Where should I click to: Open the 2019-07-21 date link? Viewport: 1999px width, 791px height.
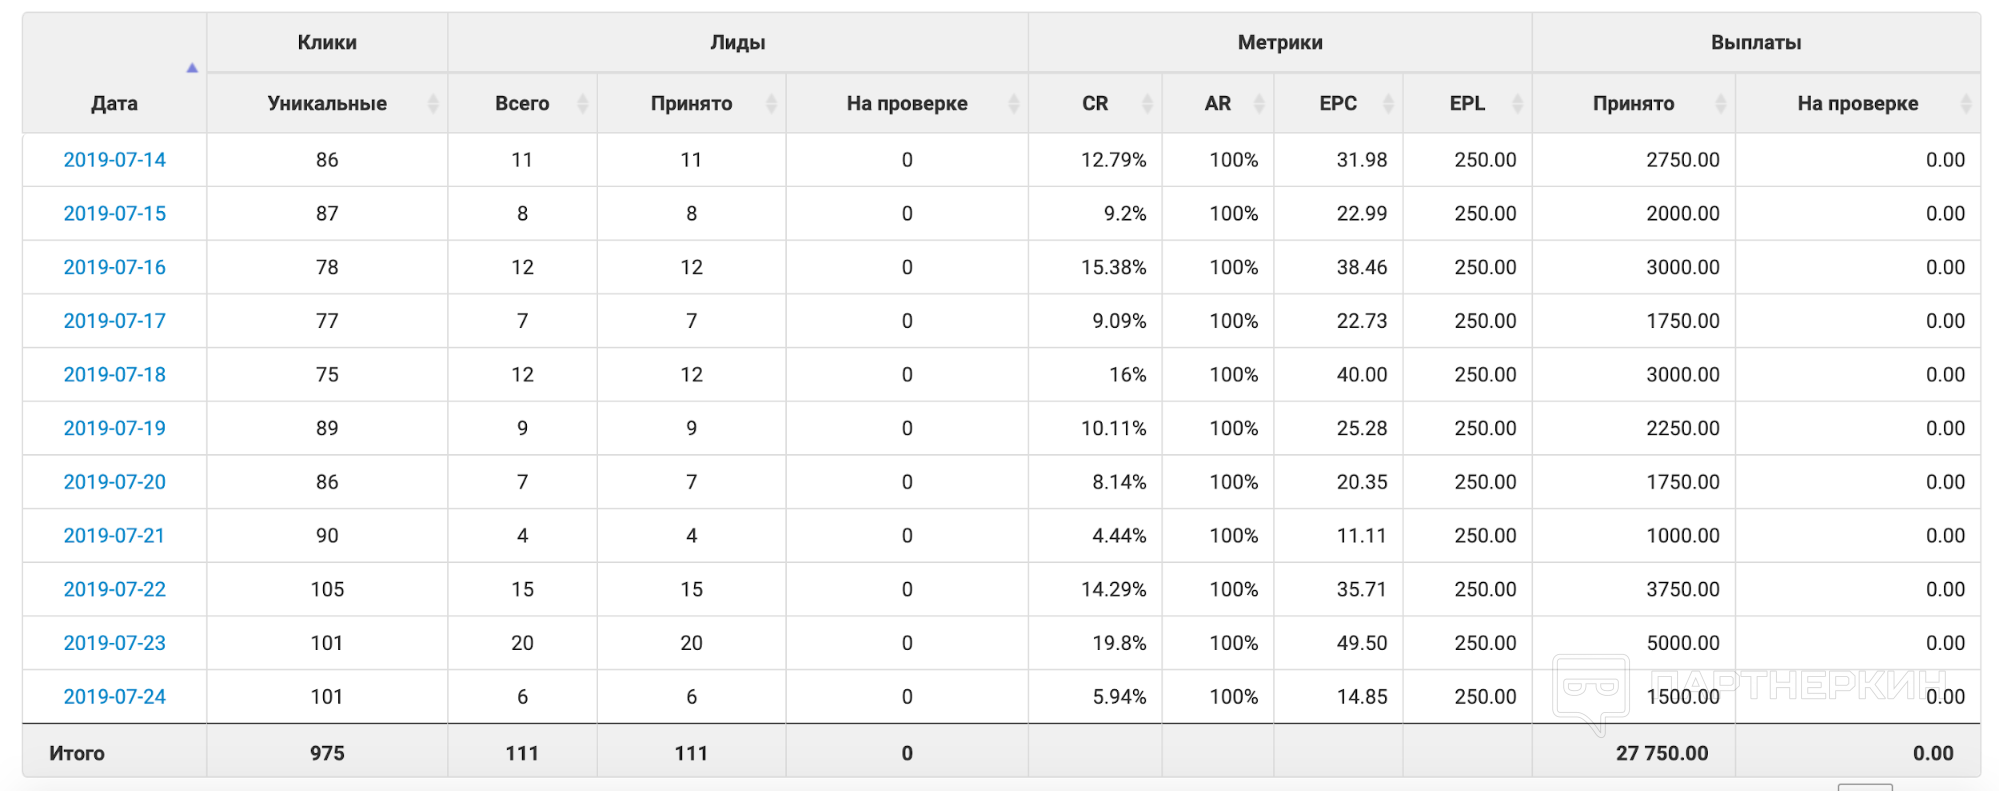coord(114,535)
